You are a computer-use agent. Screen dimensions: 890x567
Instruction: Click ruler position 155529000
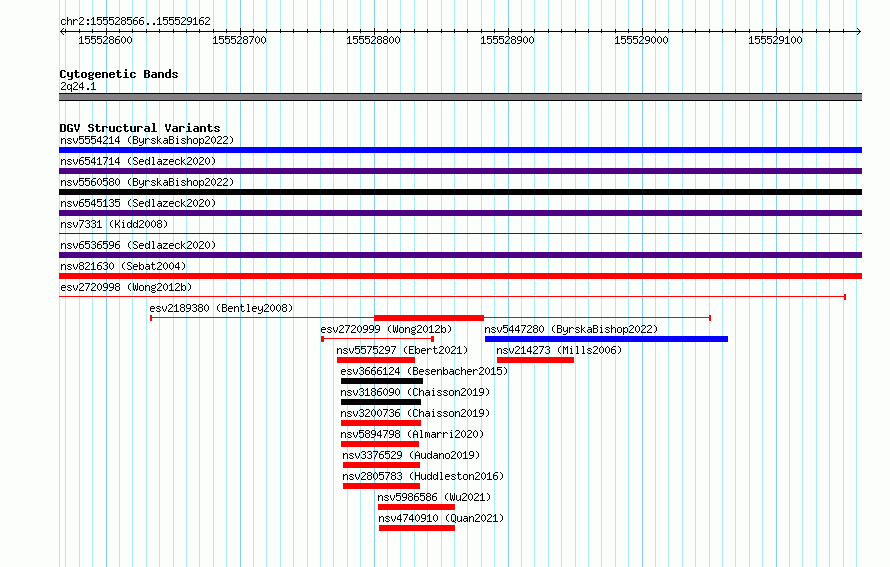click(641, 40)
